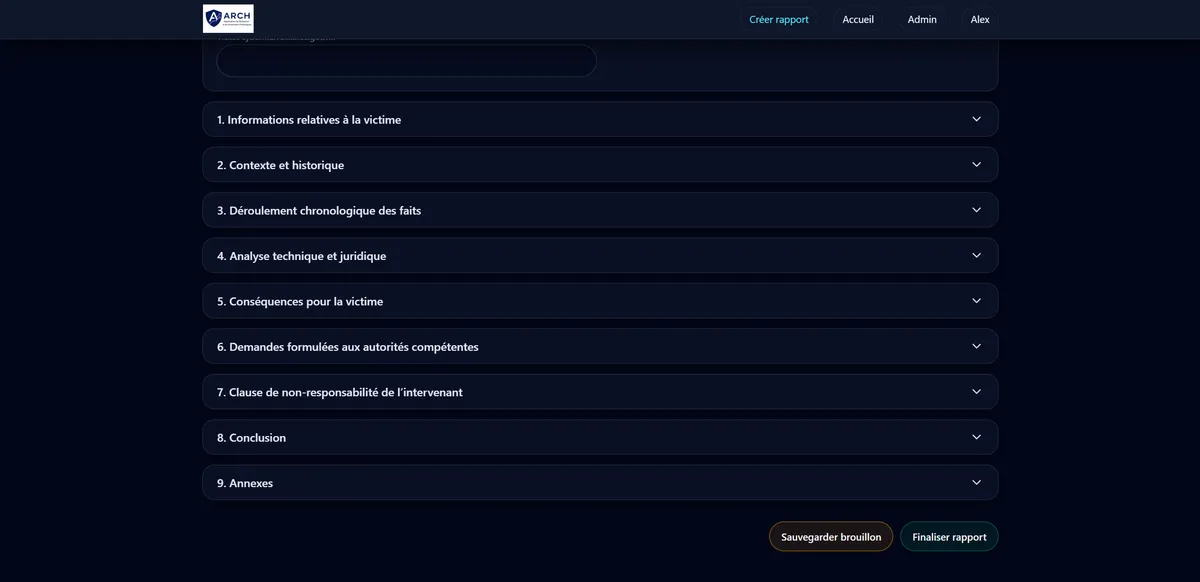The height and width of the screenshot is (582, 1200).
Task: Open the 'Alex' user account menu
Action: click(979, 19)
